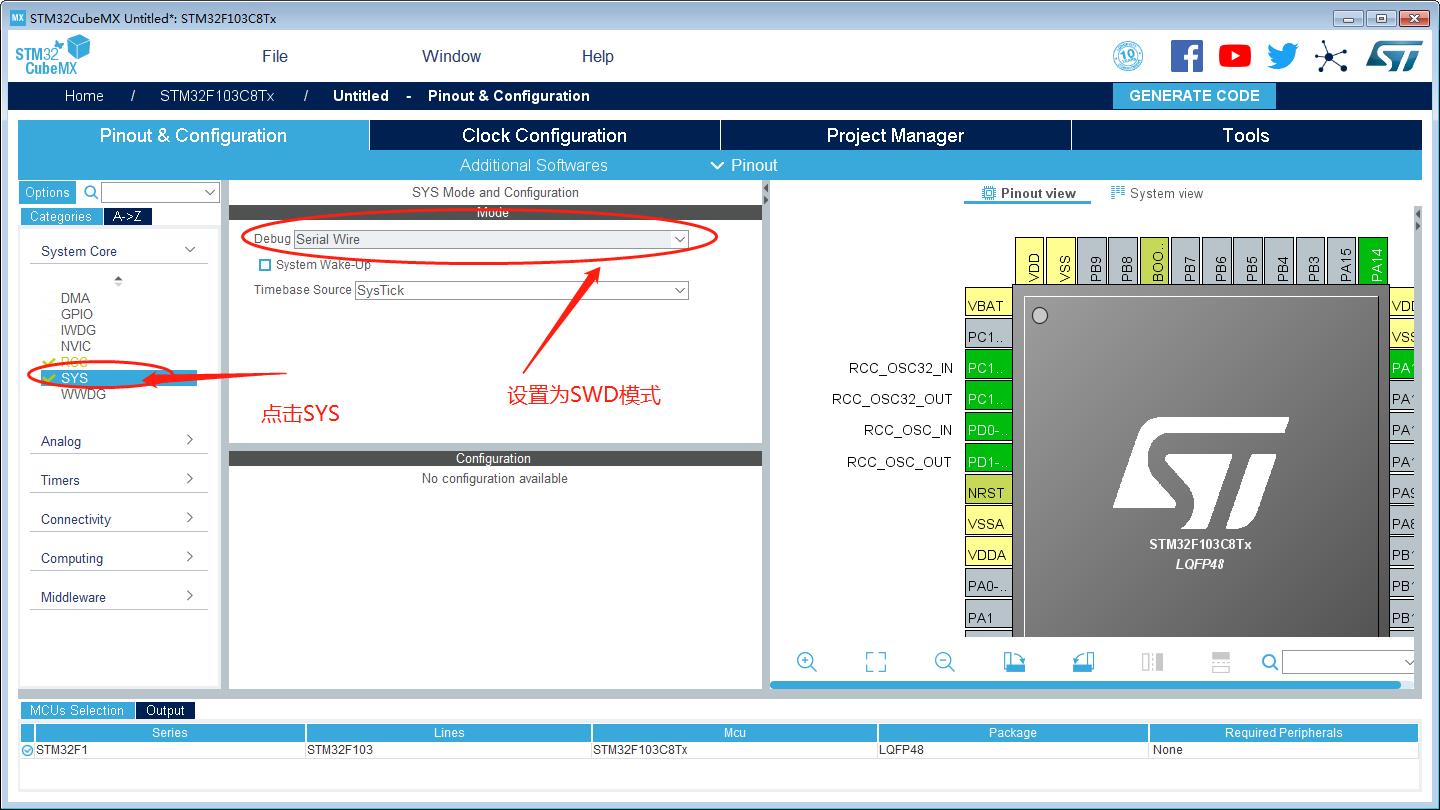This screenshot has height=810, width=1440.
Task: Switch to the System view tab
Action: click(1157, 193)
